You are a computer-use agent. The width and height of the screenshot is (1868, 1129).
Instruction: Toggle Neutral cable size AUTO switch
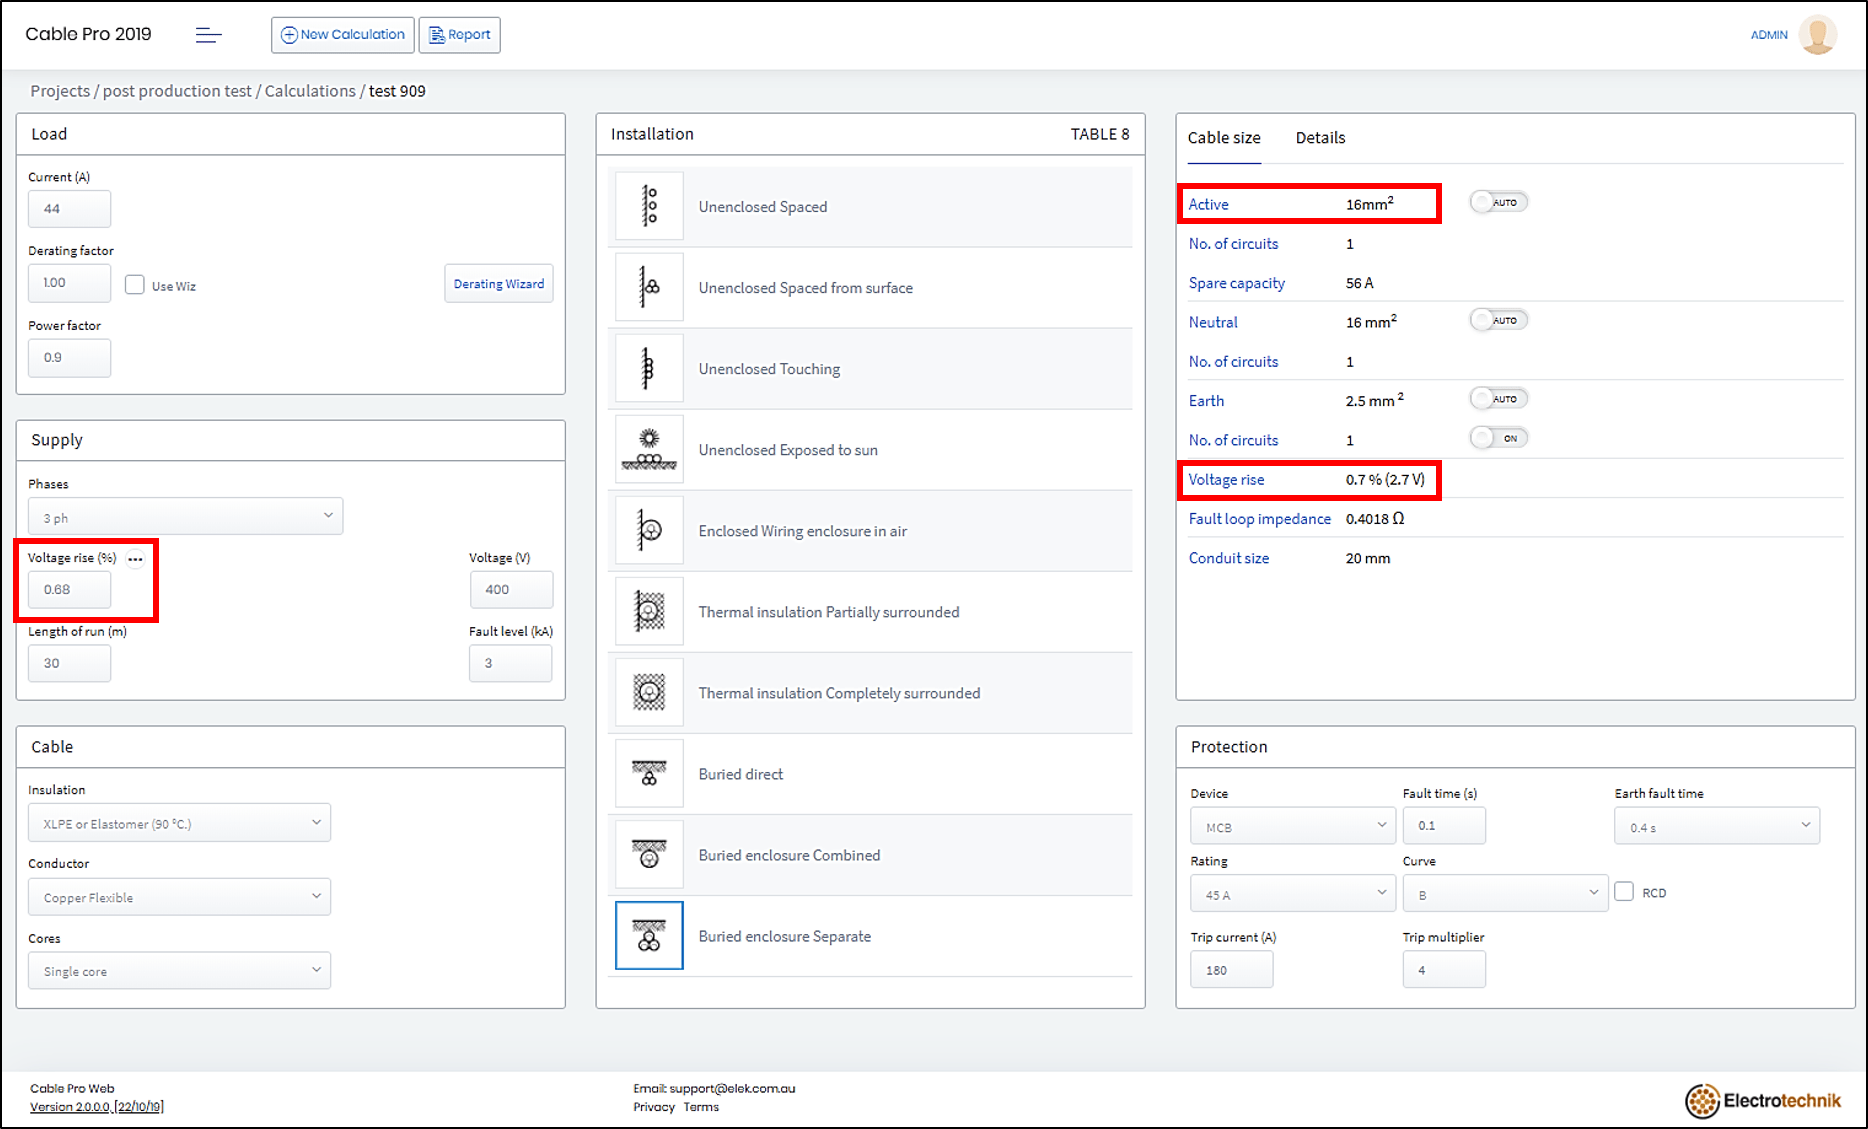[x=1498, y=320]
